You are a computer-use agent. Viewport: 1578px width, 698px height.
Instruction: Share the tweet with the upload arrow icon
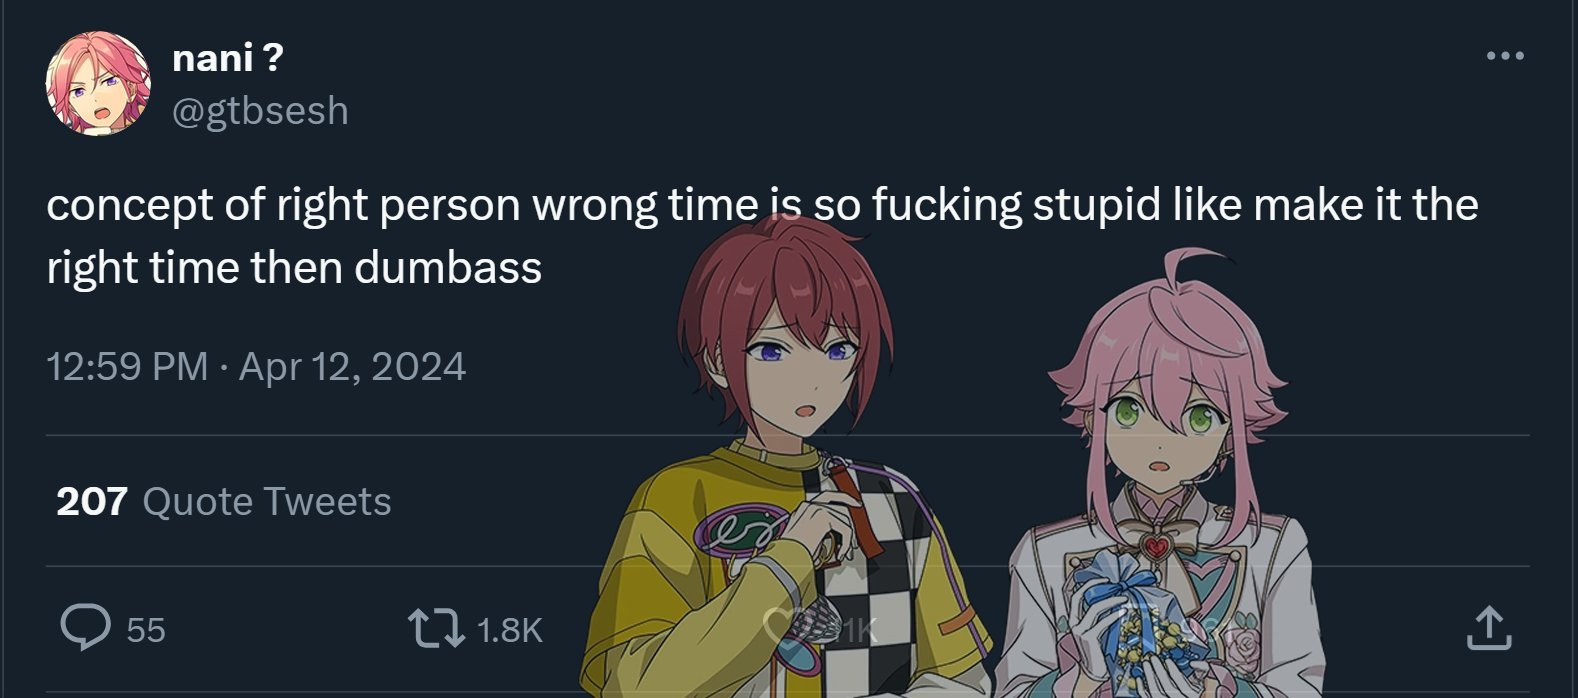(1488, 628)
